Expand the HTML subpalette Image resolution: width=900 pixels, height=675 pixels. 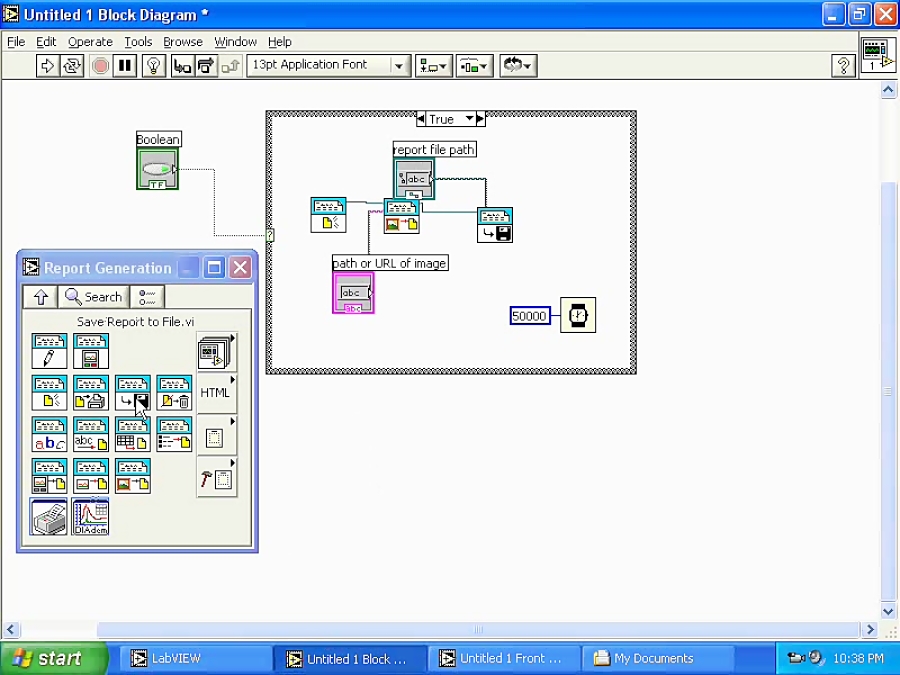[x=216, y=393]
